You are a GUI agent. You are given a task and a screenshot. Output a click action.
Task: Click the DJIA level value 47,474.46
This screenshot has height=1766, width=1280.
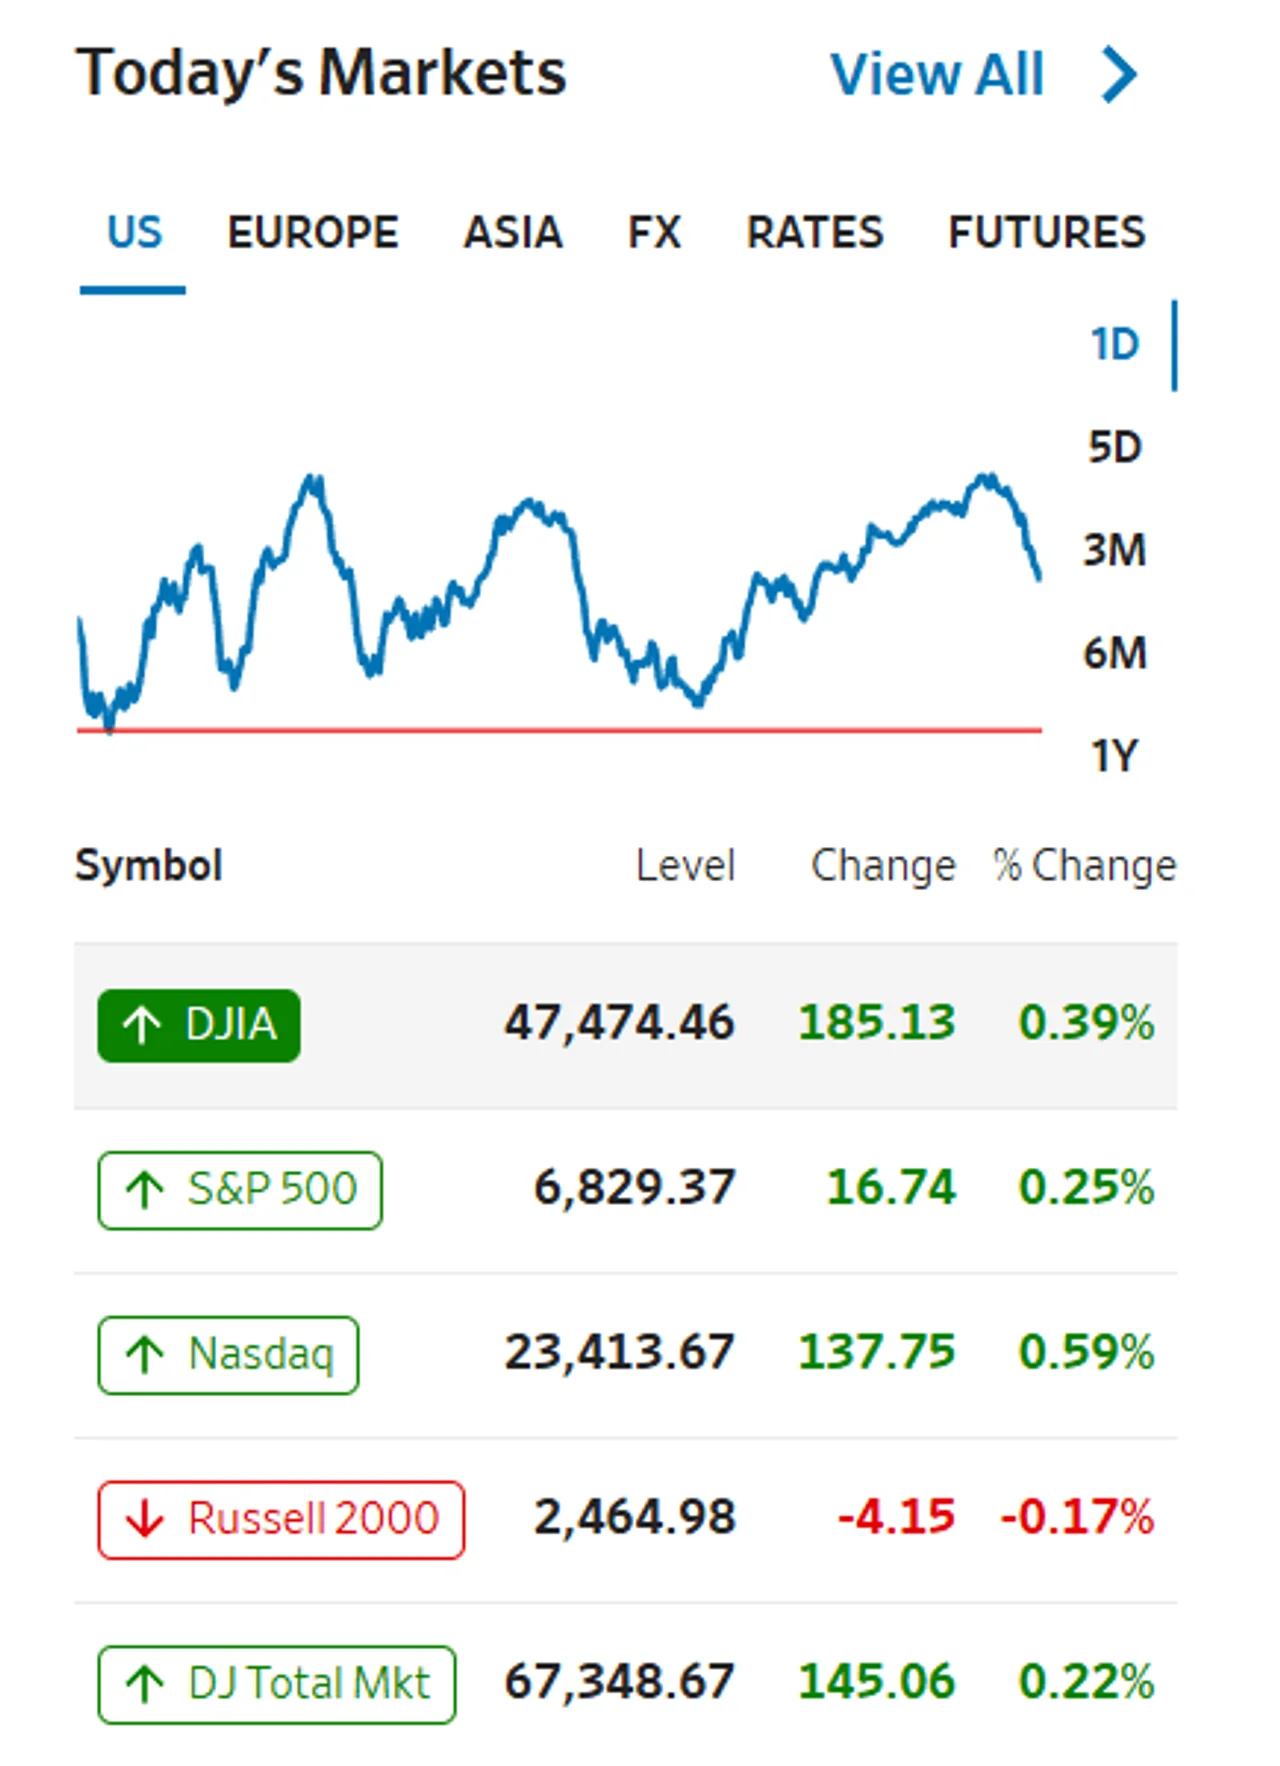click(x=619, y=1023)
